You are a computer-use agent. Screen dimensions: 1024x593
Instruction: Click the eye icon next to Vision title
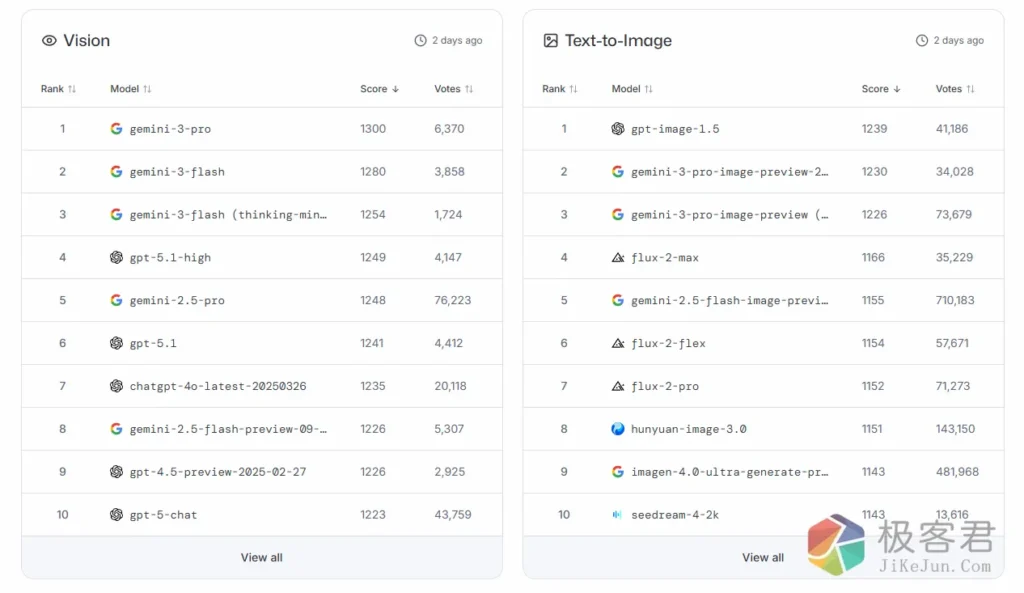point(49,41)
